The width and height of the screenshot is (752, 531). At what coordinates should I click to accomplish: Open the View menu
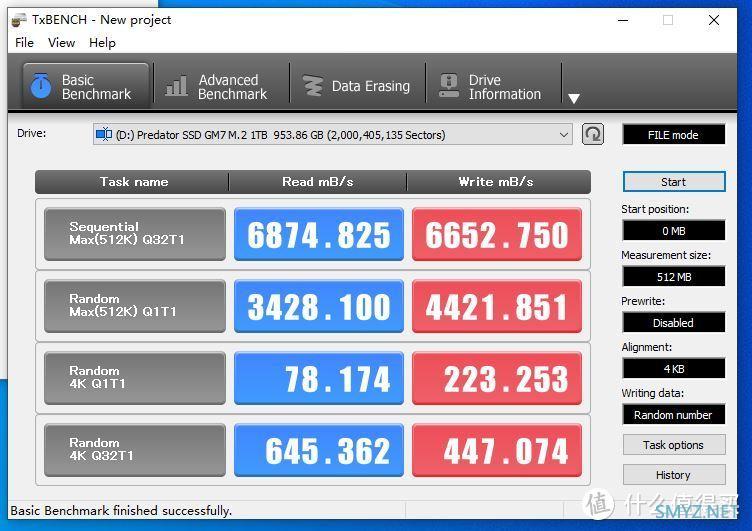click(x=61, y=43)
